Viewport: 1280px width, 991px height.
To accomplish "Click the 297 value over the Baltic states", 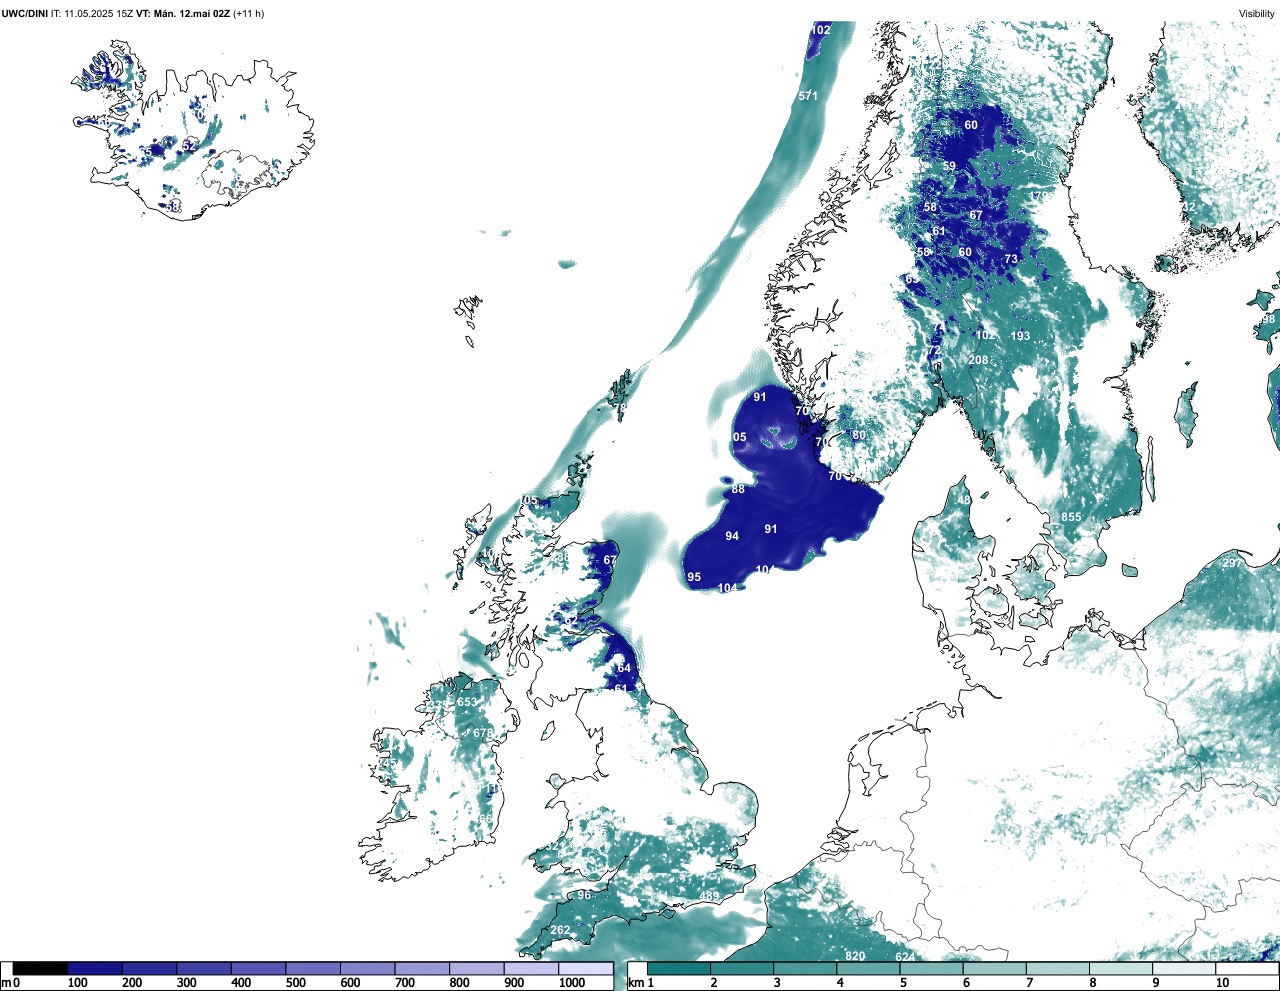I will [x=1232, y=563].
